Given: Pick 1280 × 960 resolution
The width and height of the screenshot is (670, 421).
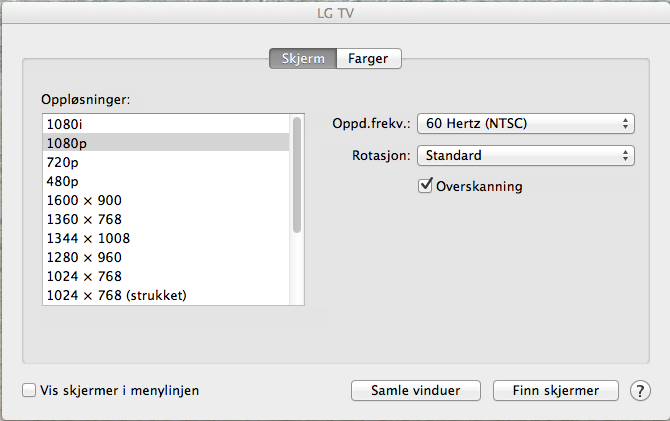Looking at the screenshot, I should (x=166, y=257).
